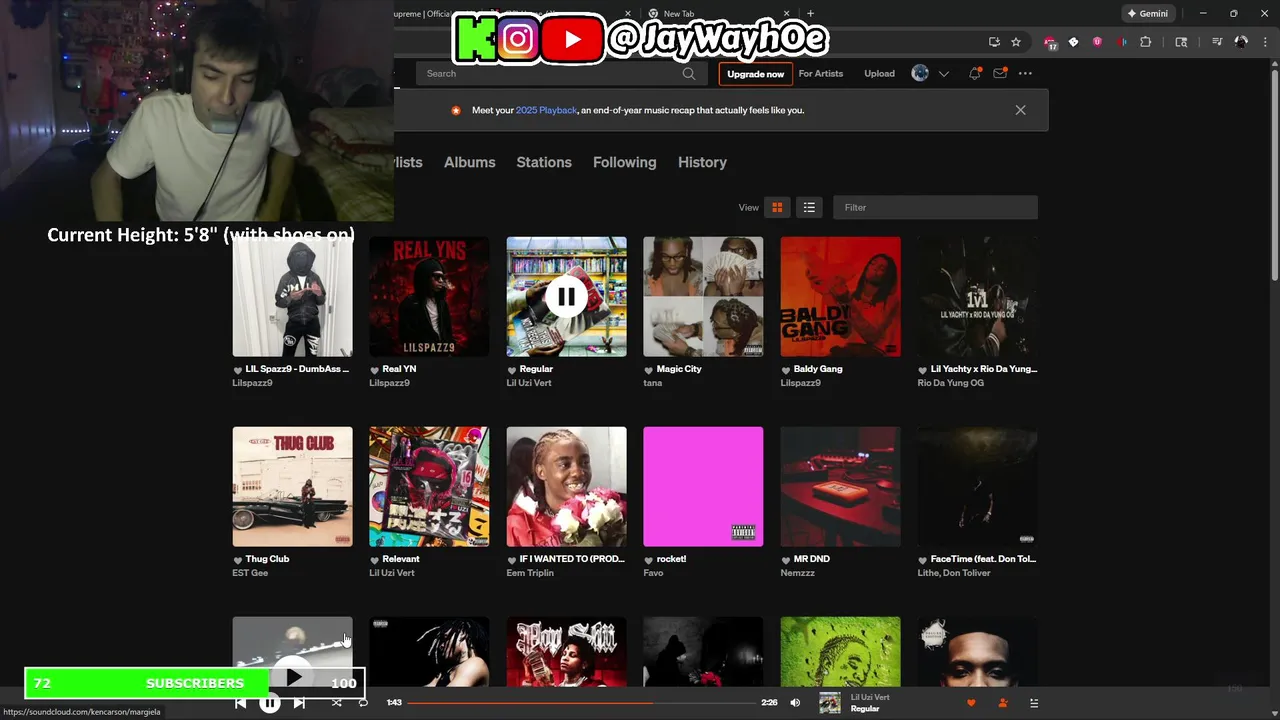The width and height of the screenshot is (1280, 720).
Task: Click the Upgrade now button
Action: click(x=756, y=74)
